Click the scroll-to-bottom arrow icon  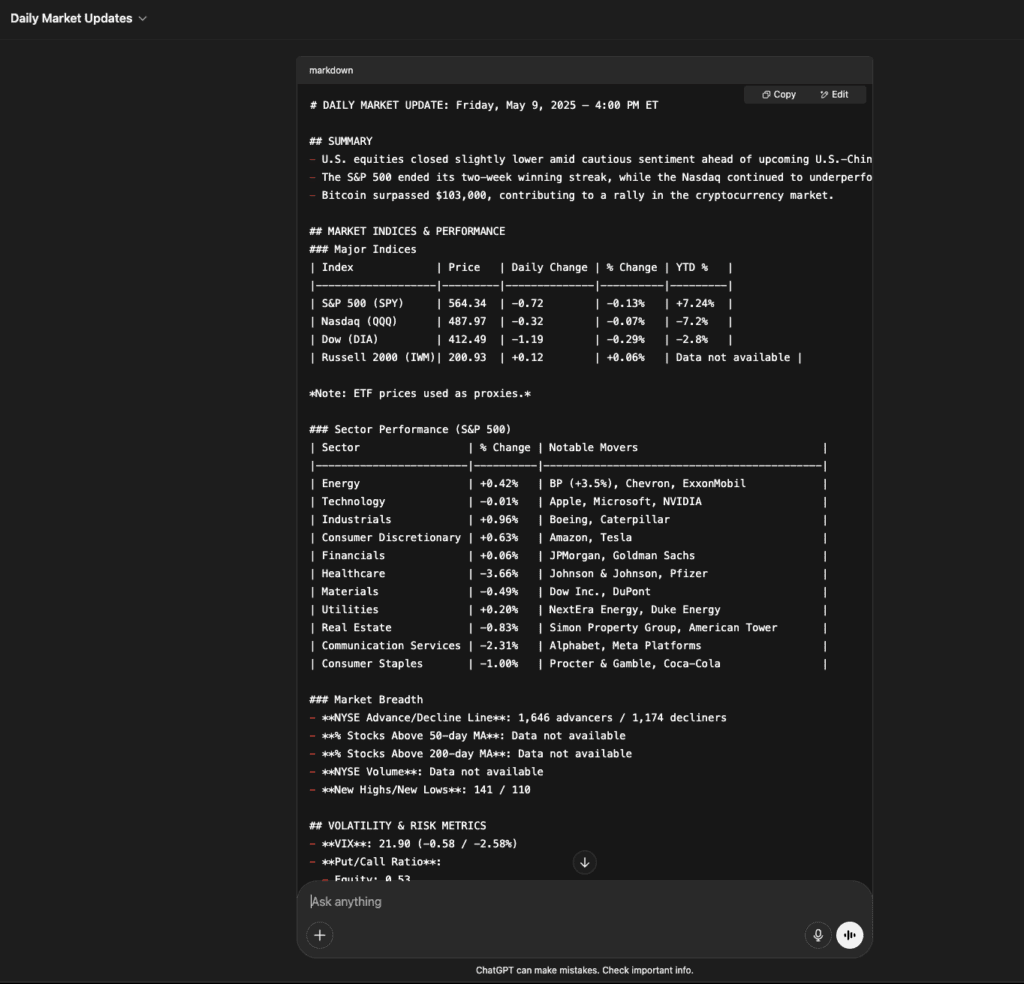584,863
